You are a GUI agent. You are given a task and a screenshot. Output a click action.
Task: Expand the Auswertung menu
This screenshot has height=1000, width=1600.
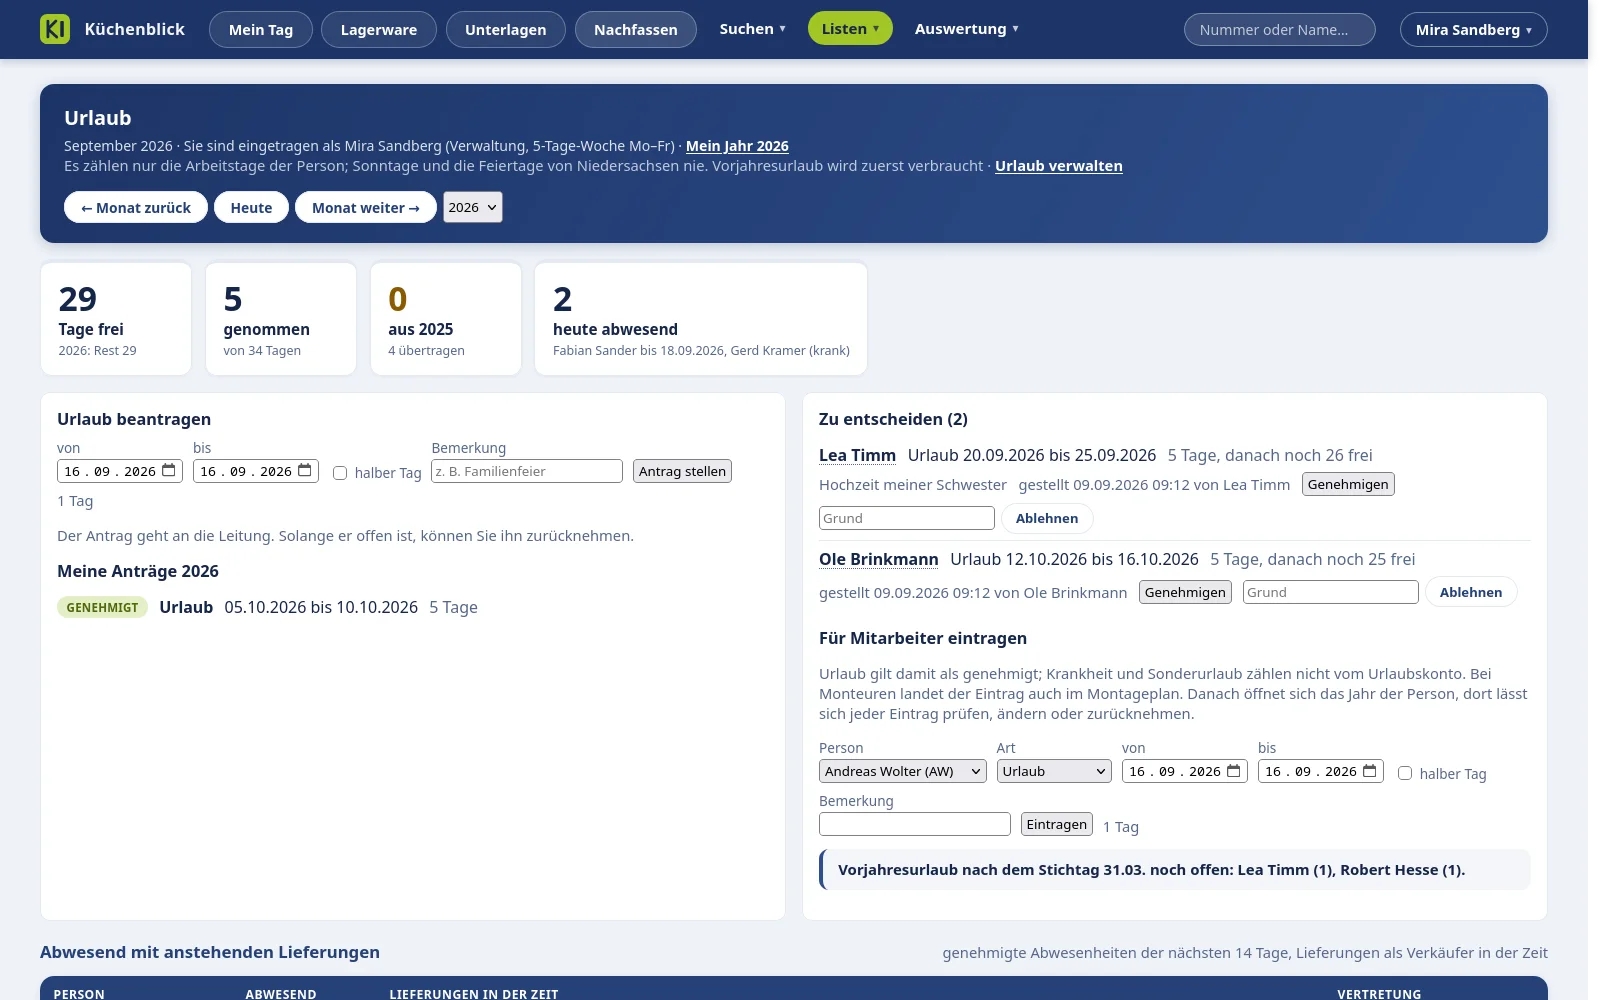click(966, 29)
